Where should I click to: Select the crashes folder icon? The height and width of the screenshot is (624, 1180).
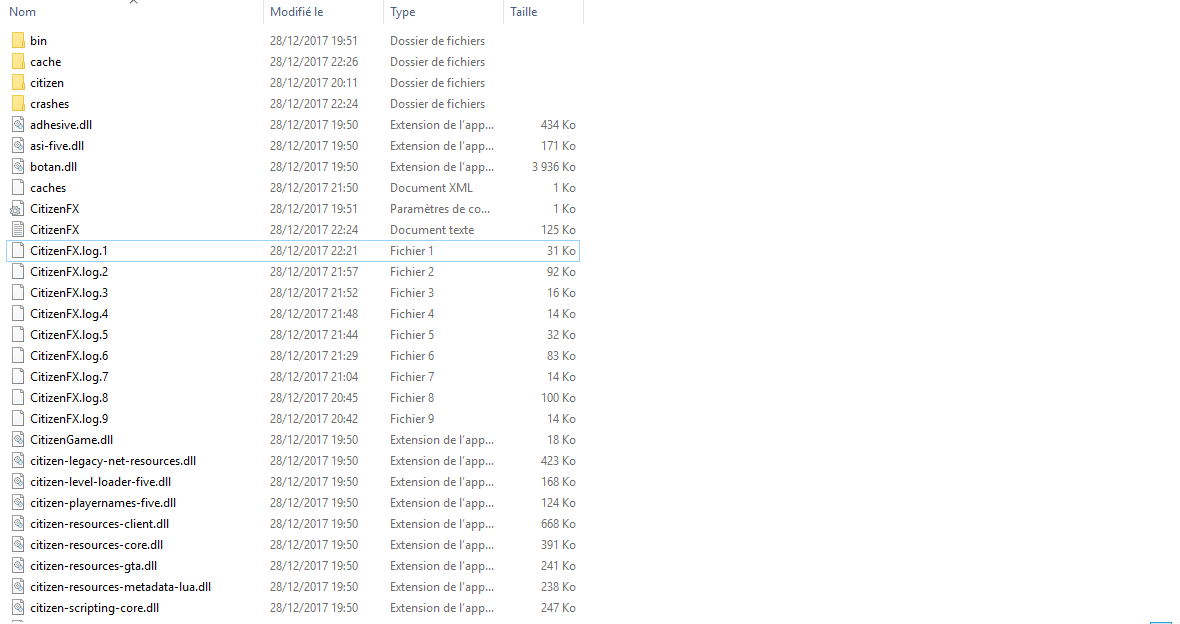pos(18,104)
